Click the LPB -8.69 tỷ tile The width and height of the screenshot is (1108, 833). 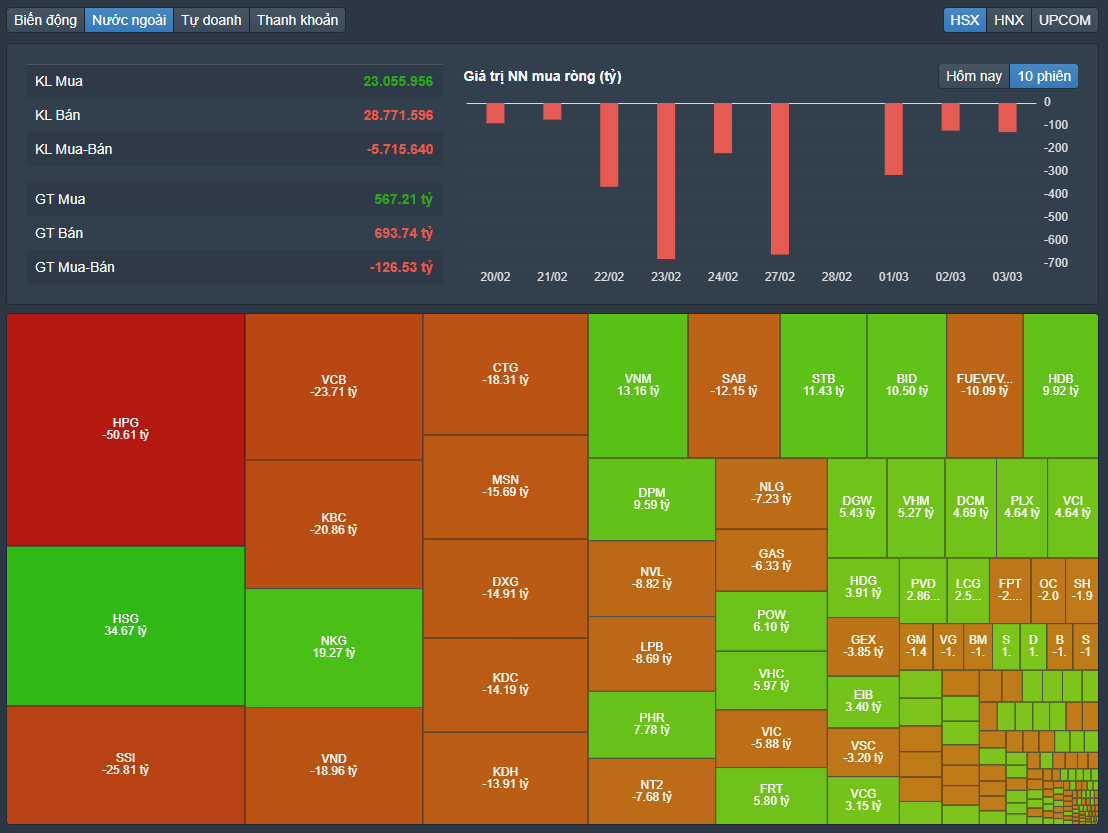[652, 654]
